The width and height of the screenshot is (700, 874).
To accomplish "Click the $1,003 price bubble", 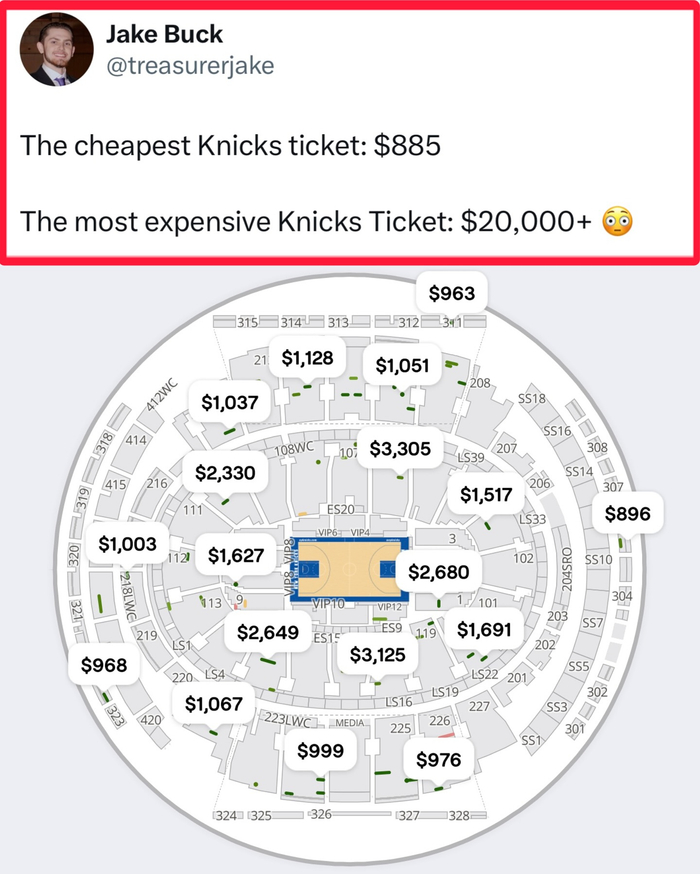I will click(x=128, y=543).
